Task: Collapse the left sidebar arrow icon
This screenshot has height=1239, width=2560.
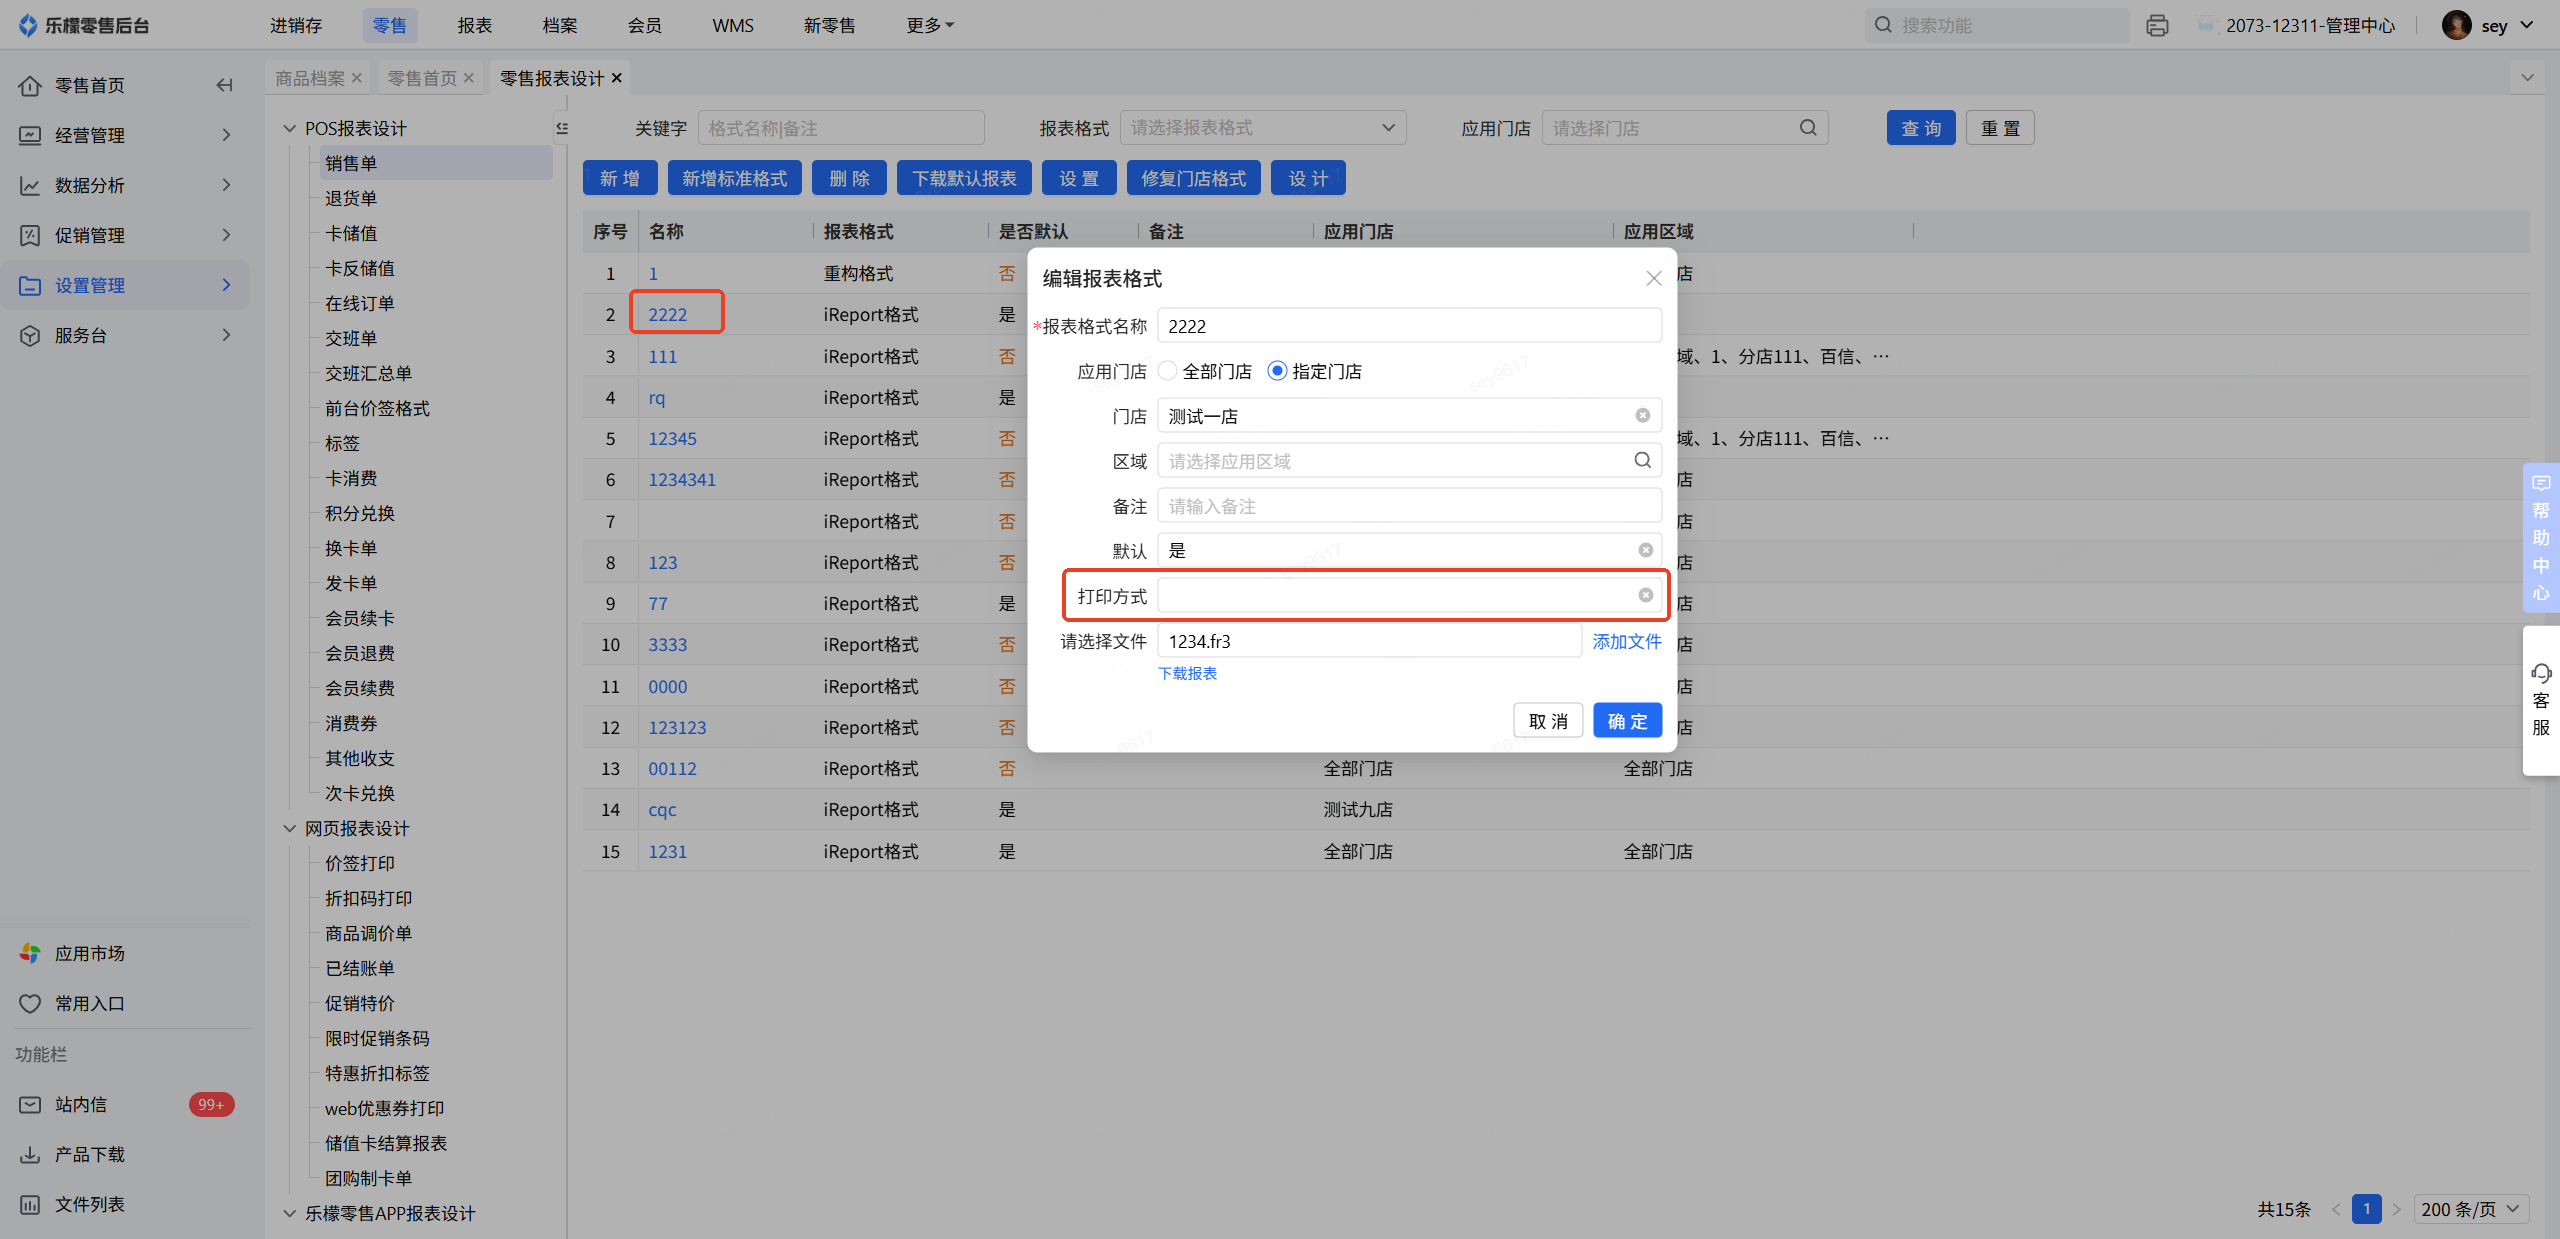Action: tap(225, 85)
